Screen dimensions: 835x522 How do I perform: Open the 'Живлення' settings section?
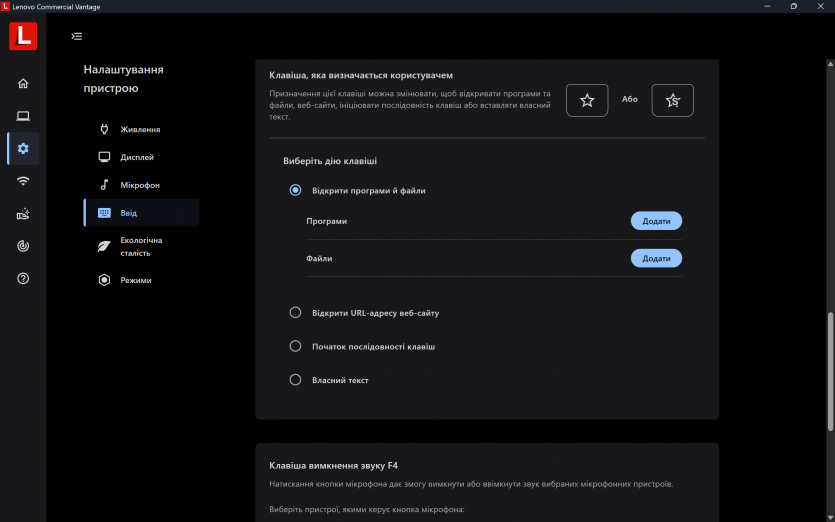click(x=140, y=129)
